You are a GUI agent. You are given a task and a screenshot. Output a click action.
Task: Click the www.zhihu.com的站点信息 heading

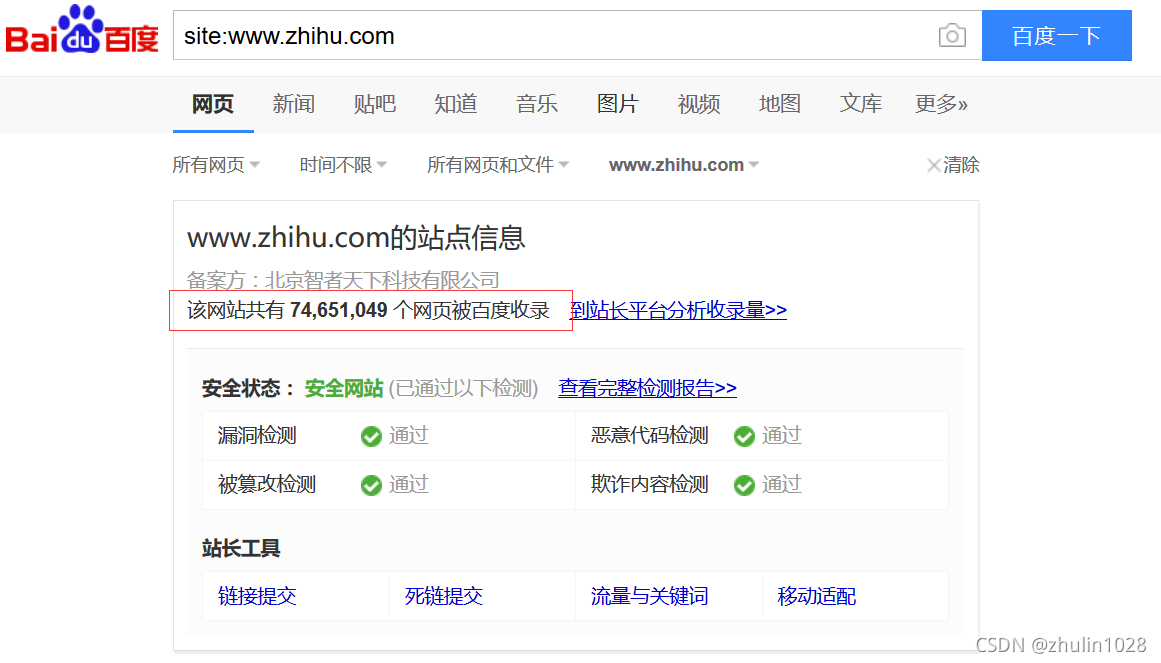pyautogui.click(x=356, y=238)
